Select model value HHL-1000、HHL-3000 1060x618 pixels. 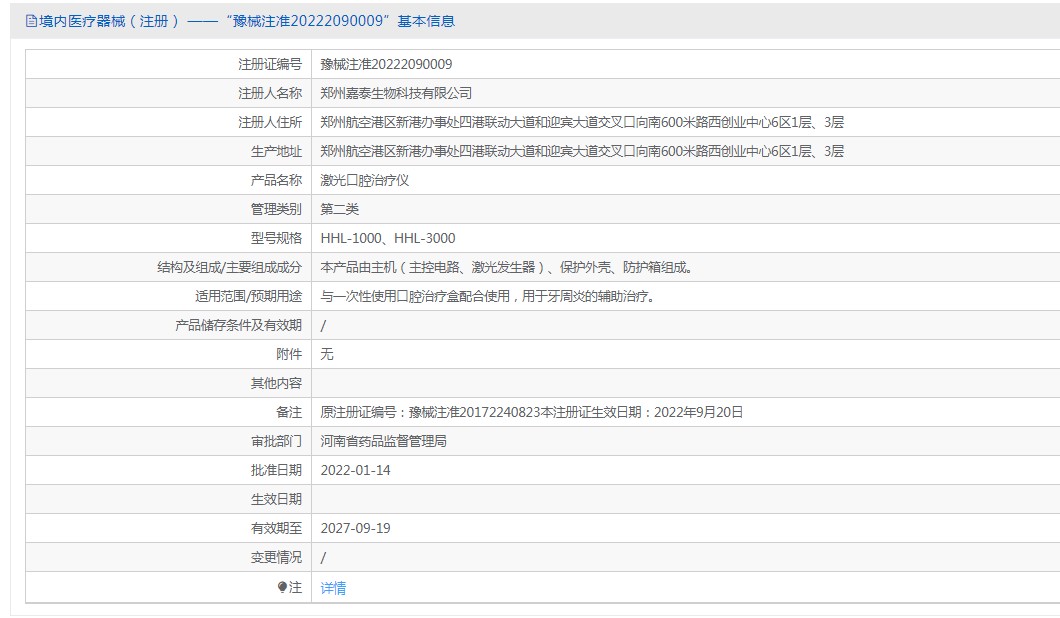click(388, 239)
